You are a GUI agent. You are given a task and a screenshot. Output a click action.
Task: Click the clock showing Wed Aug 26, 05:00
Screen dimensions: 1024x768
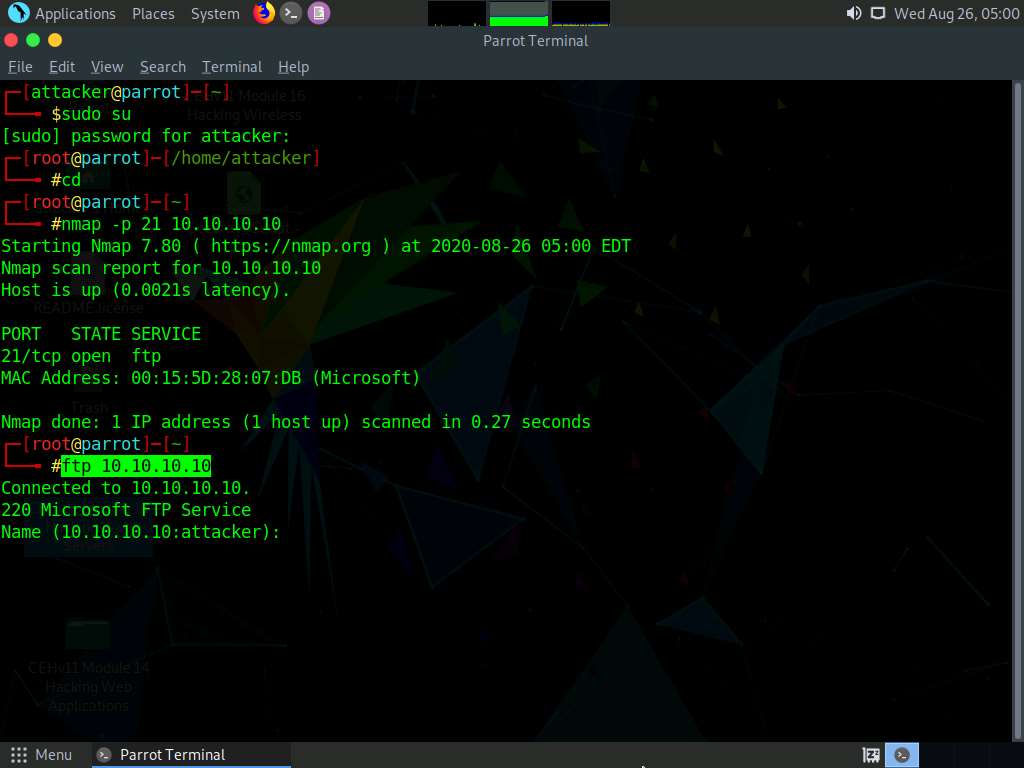(x=956, y=14)
